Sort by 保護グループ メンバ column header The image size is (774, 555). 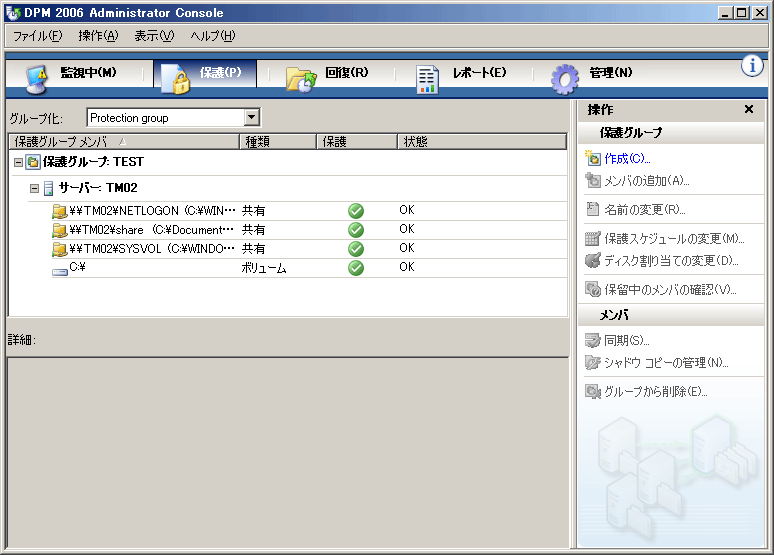click(124, 142)
